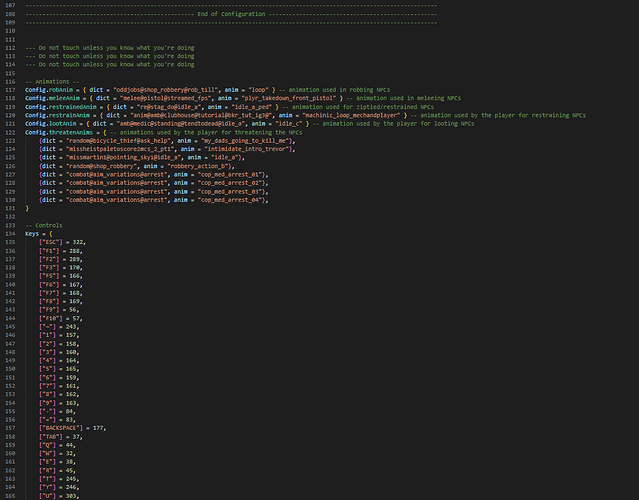This screenshot has width=639, height=500.
Task: Click gutter line number 157
Action: pos(10,428)
